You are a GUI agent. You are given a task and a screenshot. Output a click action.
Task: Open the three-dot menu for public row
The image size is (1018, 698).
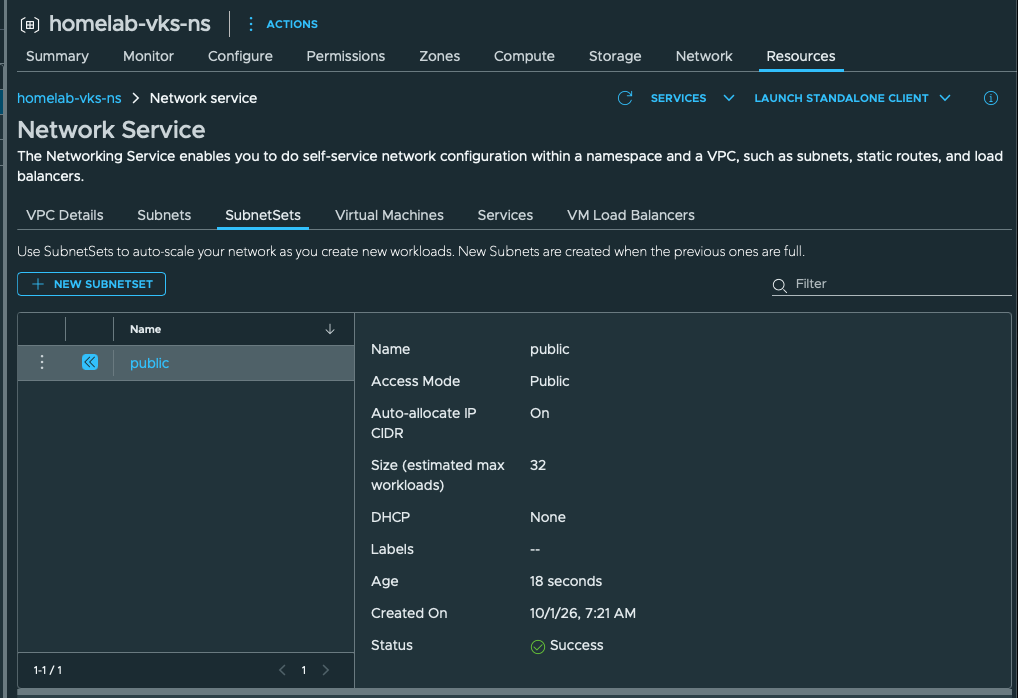click(42, 362)
